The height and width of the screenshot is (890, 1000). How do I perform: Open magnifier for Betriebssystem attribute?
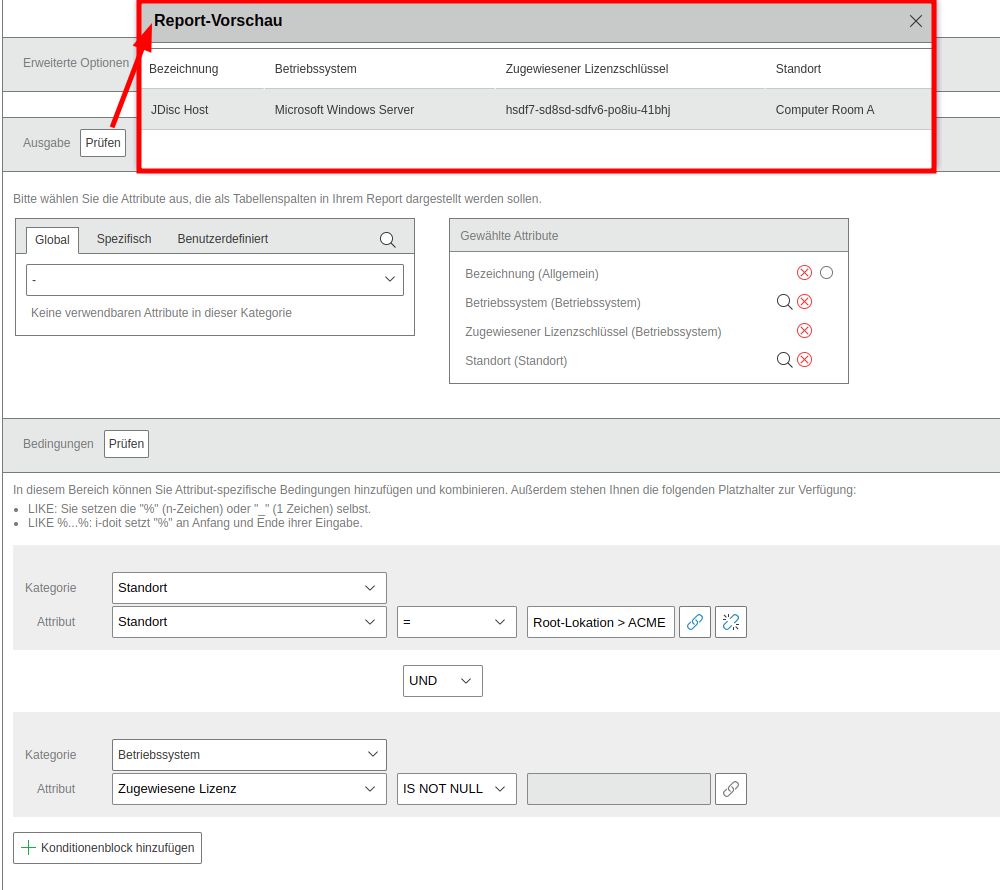784,302
